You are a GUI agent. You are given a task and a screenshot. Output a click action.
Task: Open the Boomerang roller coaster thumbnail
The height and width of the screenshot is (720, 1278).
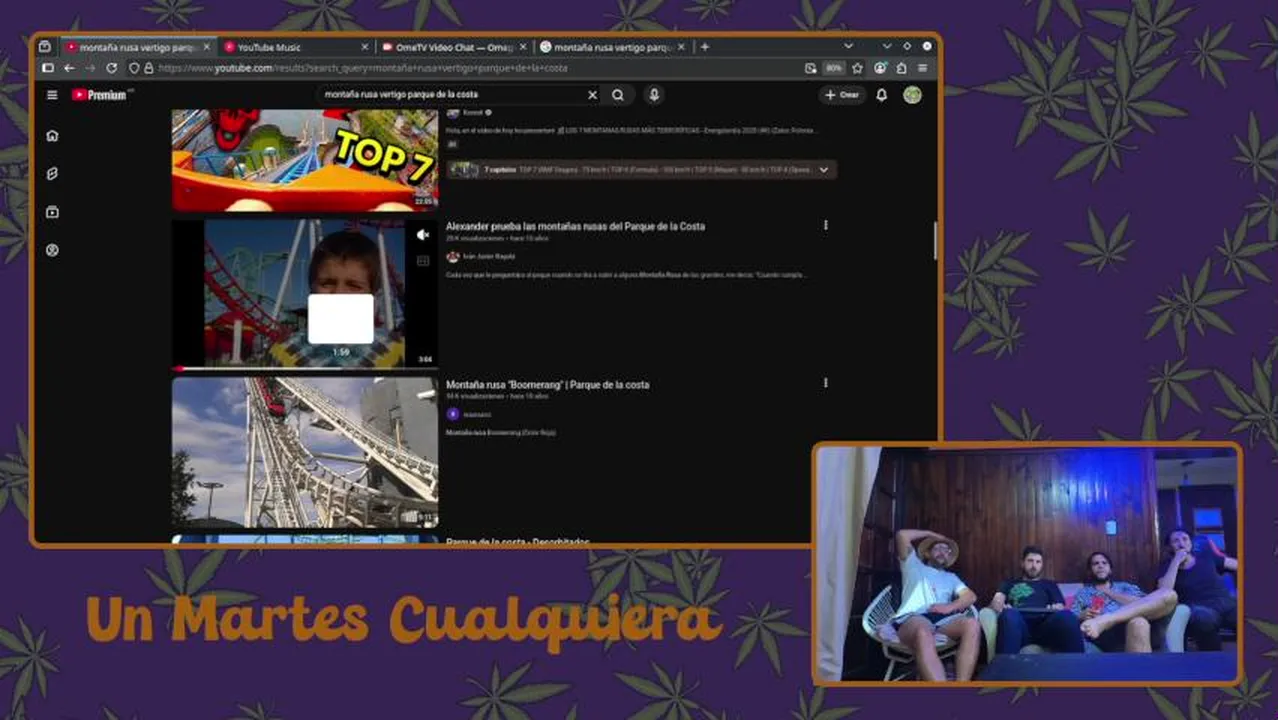click(305, 452)
